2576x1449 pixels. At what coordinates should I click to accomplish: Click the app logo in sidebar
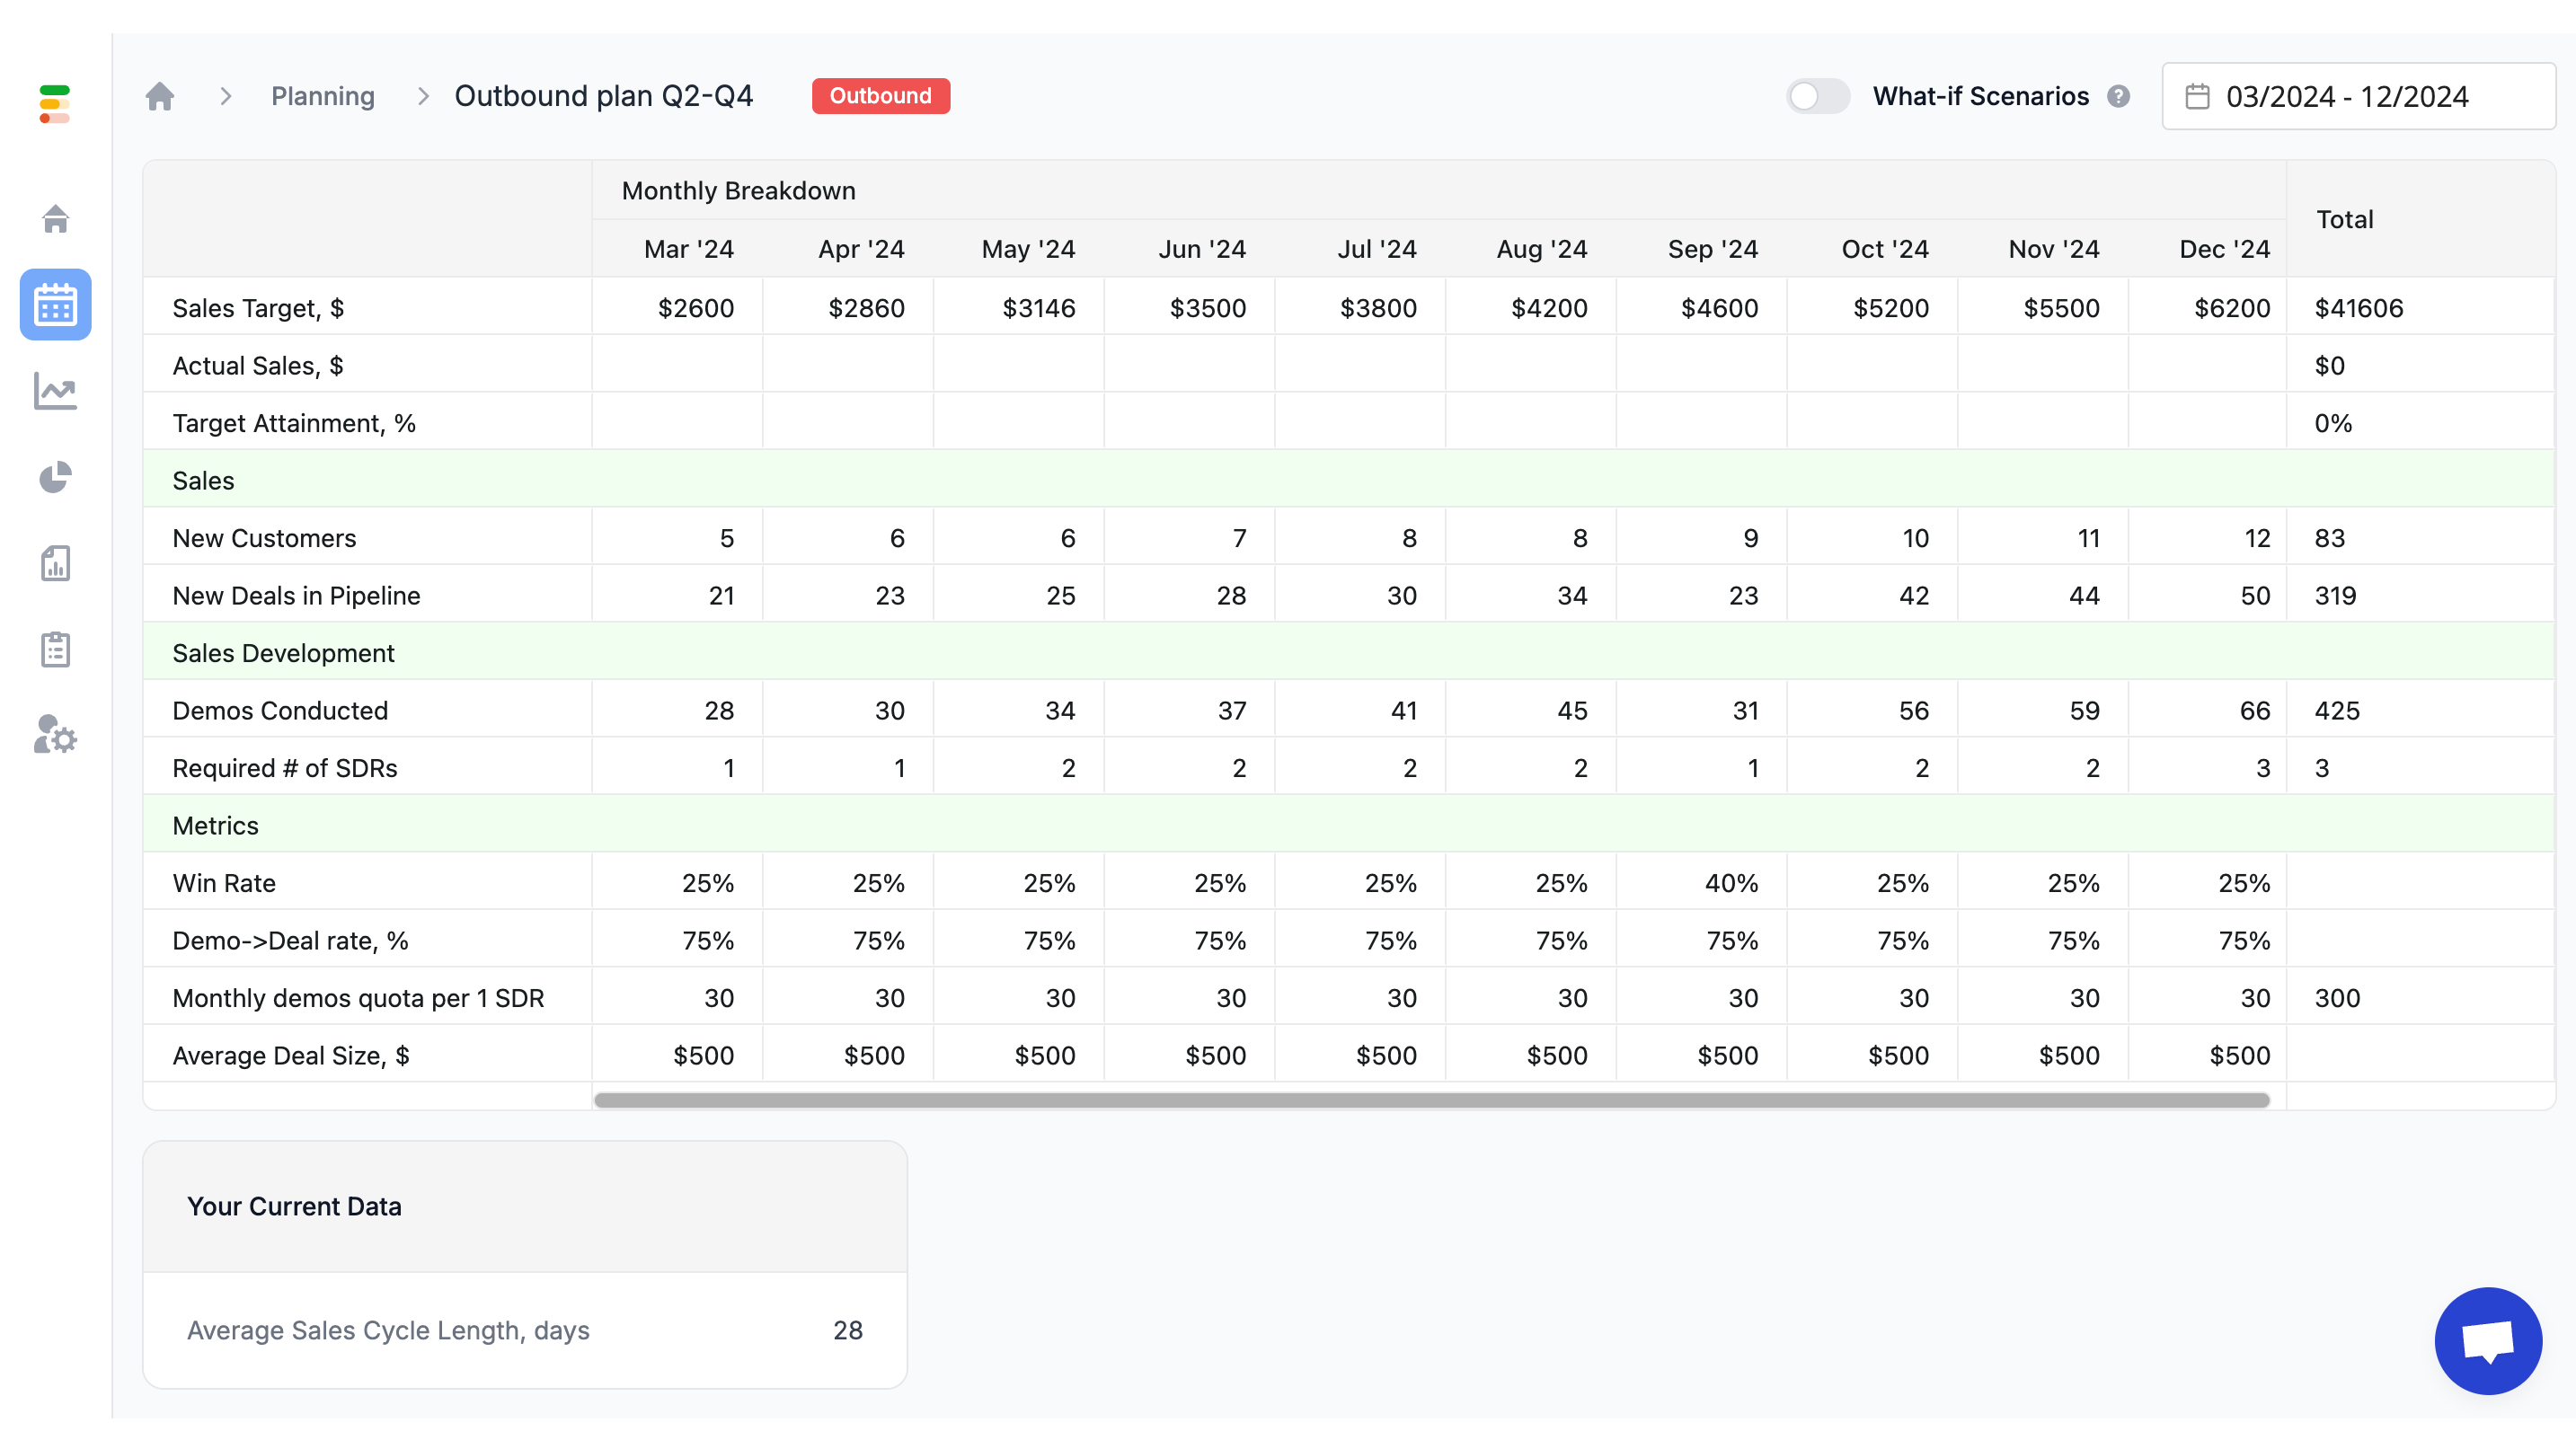click(55, 104)
